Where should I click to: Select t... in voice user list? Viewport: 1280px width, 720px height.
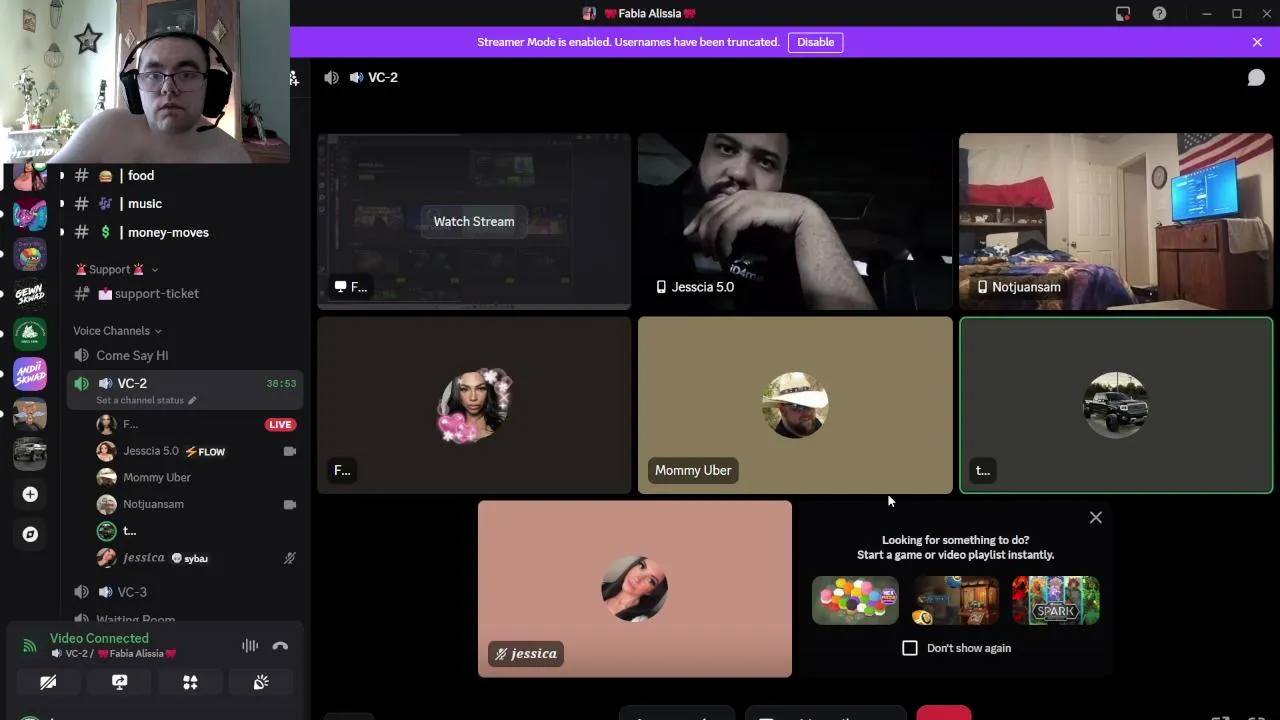click(195, 531)
